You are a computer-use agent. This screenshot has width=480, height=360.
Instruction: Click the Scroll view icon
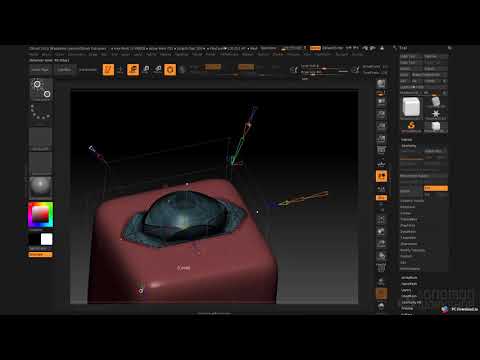tap(381, 102)
